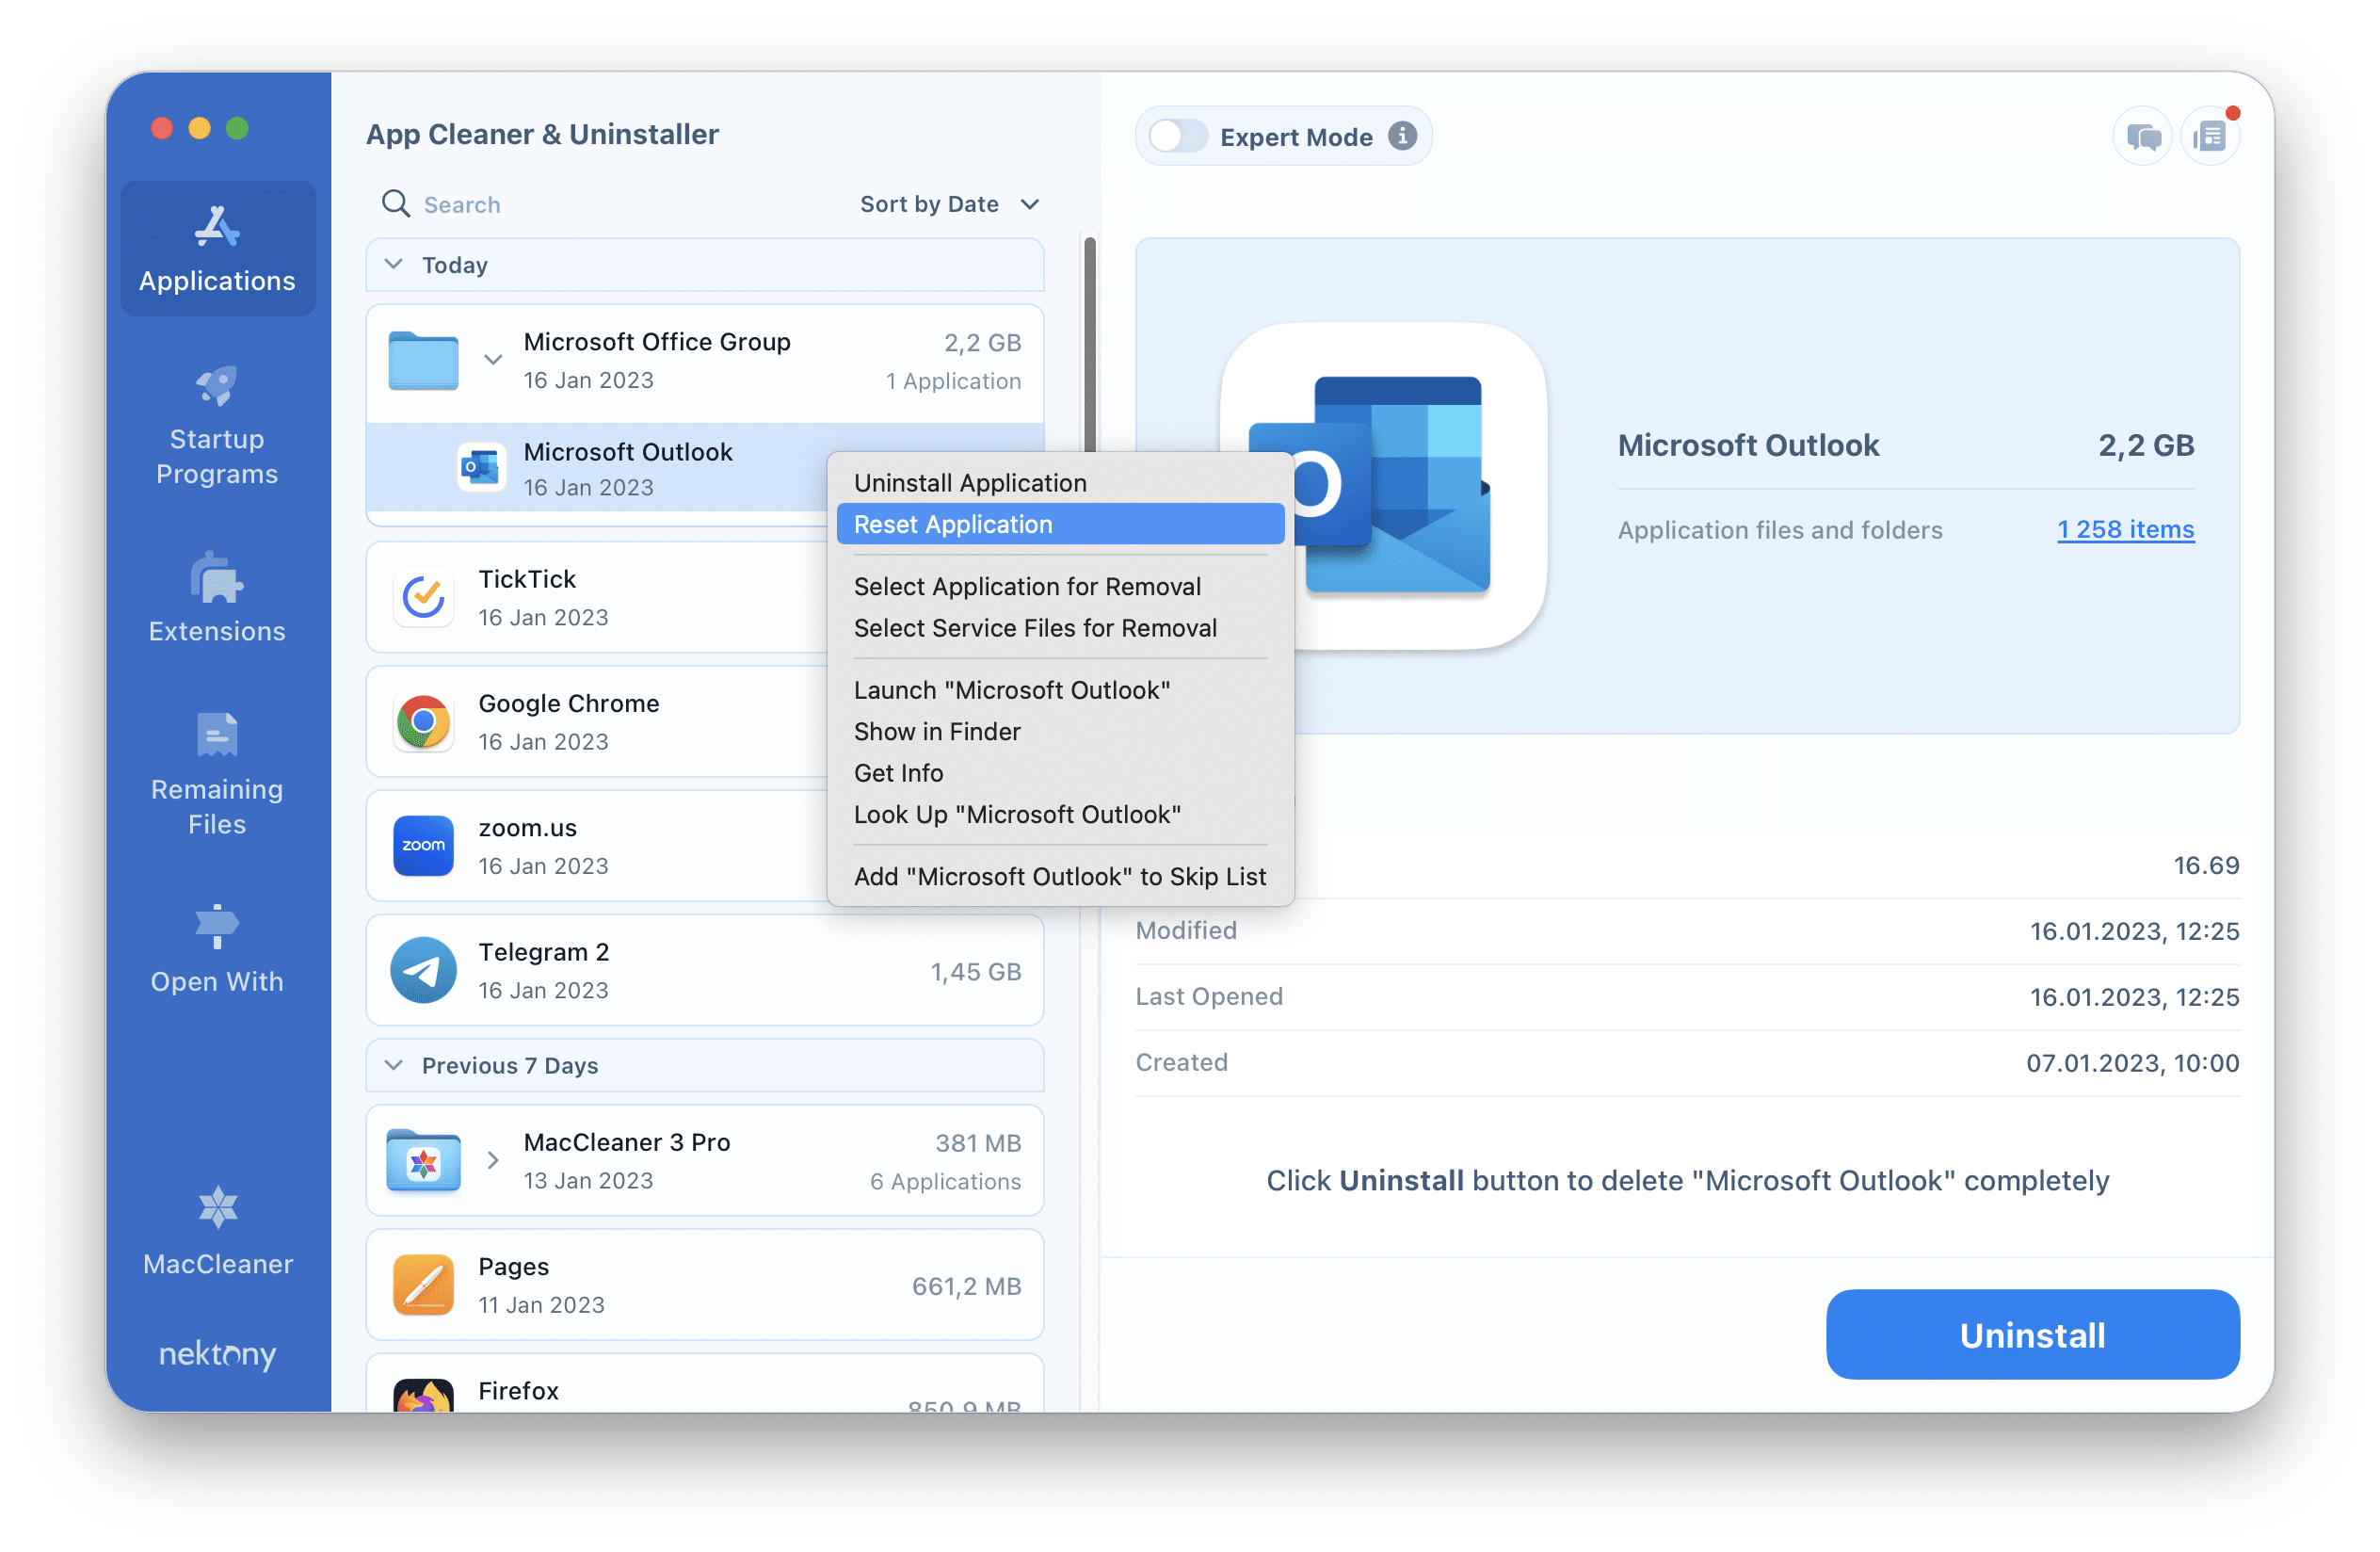
Task: Expand Microsoft Office Group entry
Action: 490,358
